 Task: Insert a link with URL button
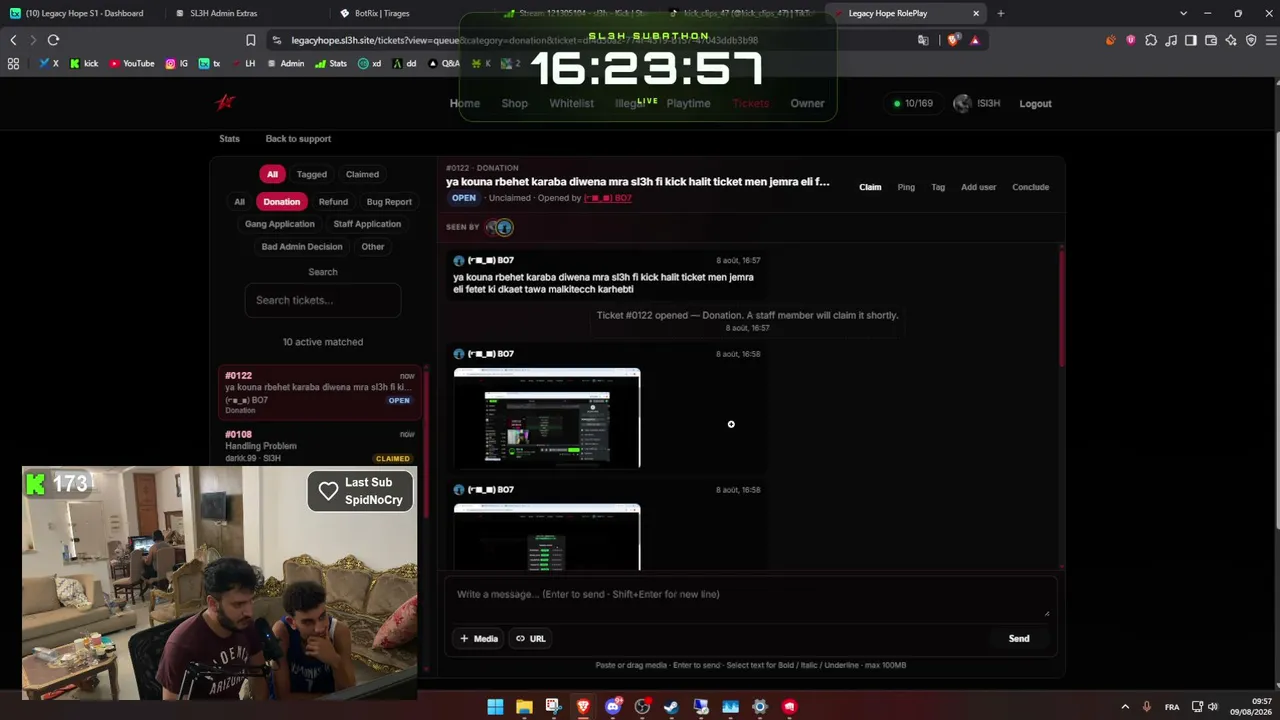pos(531,638)
